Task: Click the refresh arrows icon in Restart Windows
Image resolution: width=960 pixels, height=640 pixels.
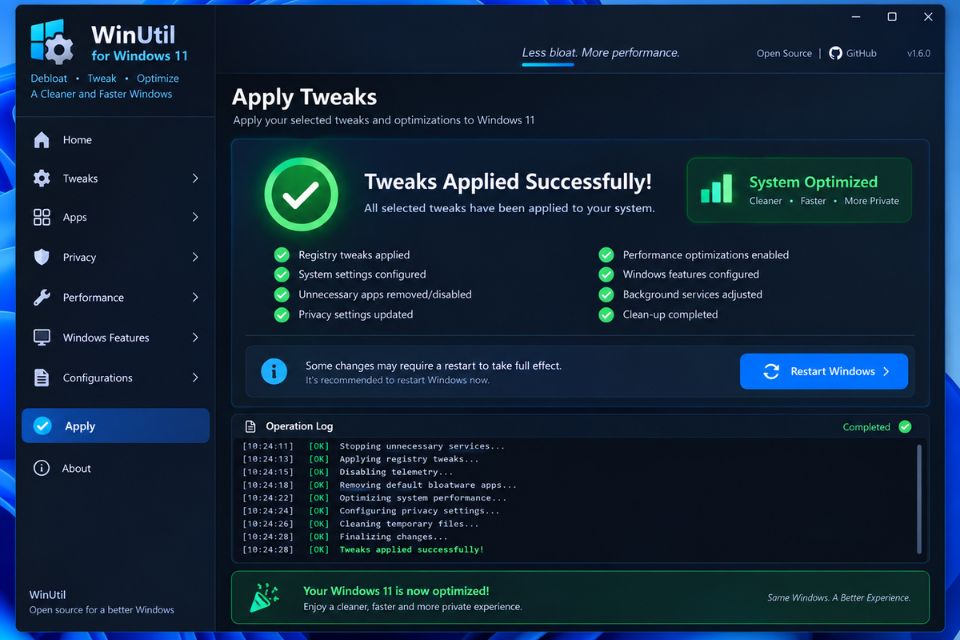Action: coord(771,372)
